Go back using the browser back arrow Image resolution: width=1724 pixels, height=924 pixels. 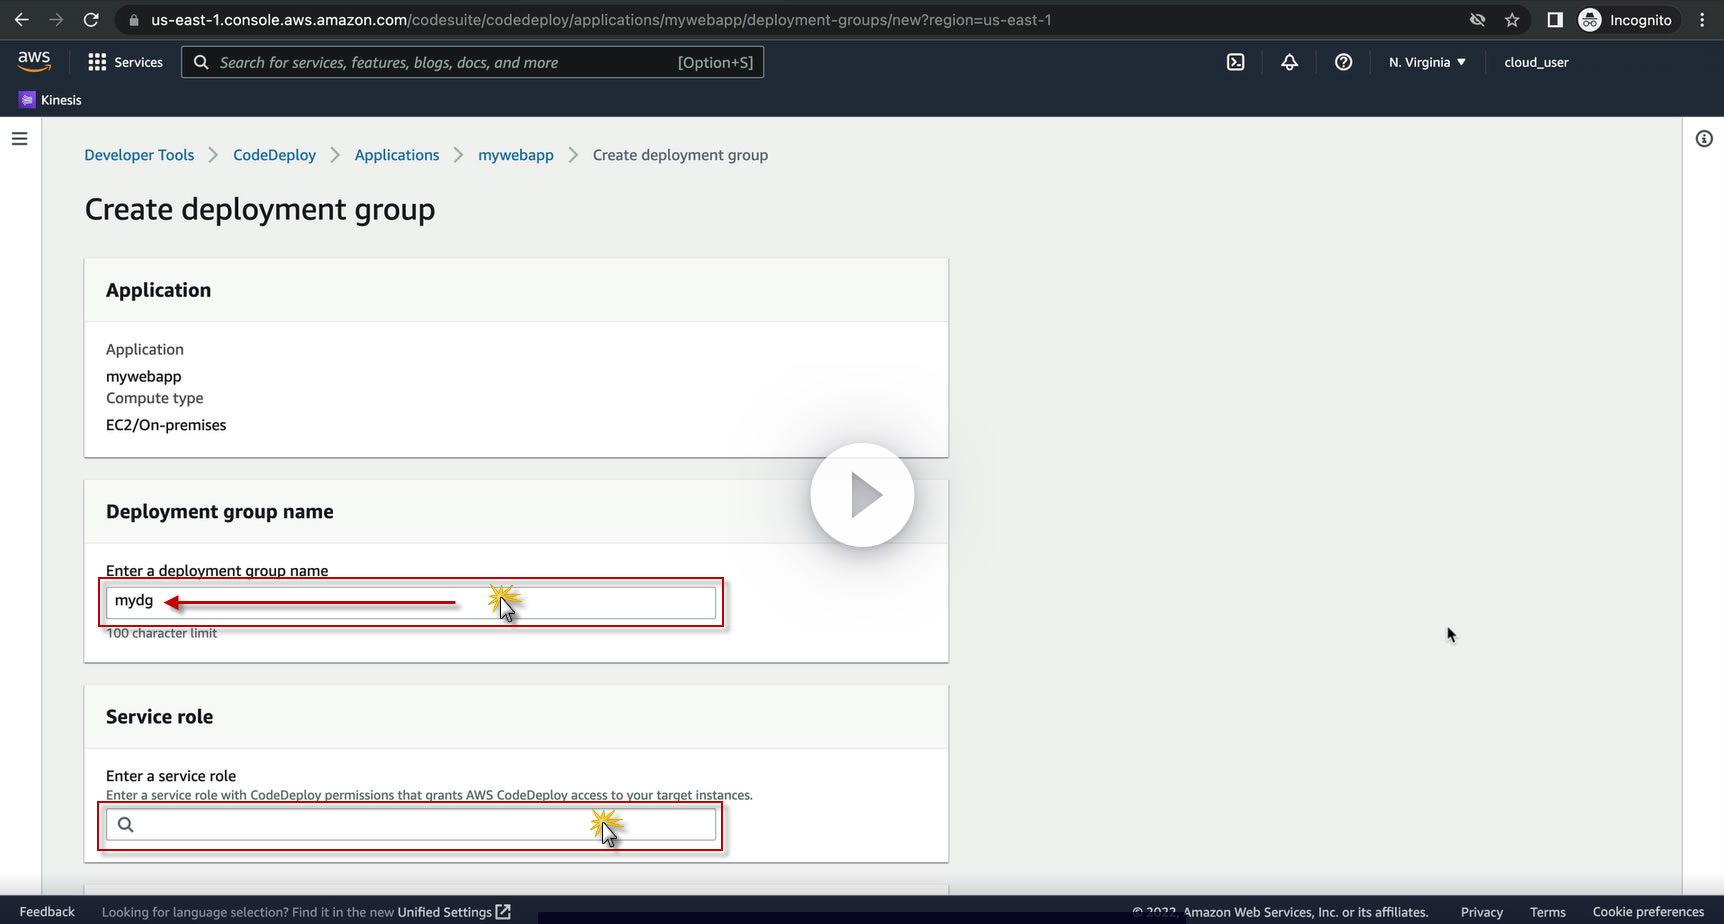tap(21, 20)
